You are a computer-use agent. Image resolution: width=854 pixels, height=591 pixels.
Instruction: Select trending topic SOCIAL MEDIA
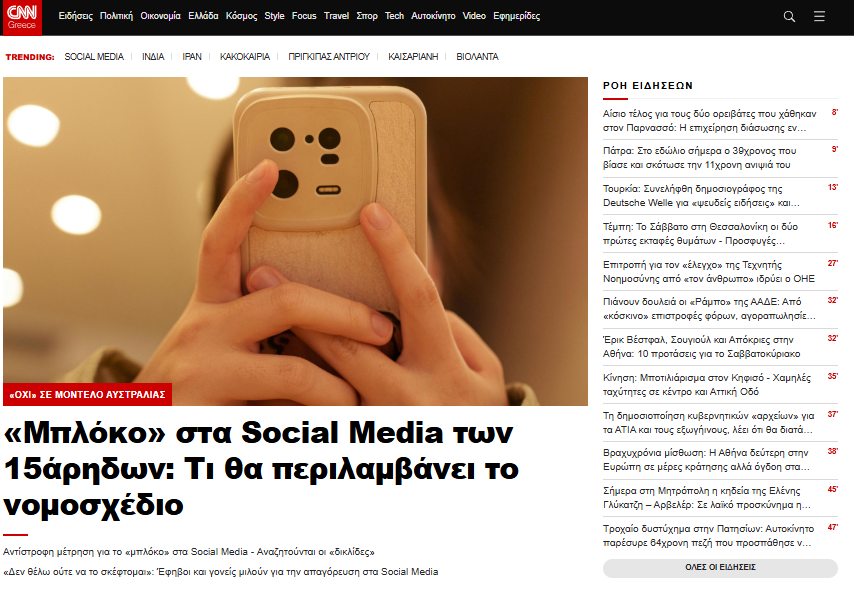[x=94, y=57]
